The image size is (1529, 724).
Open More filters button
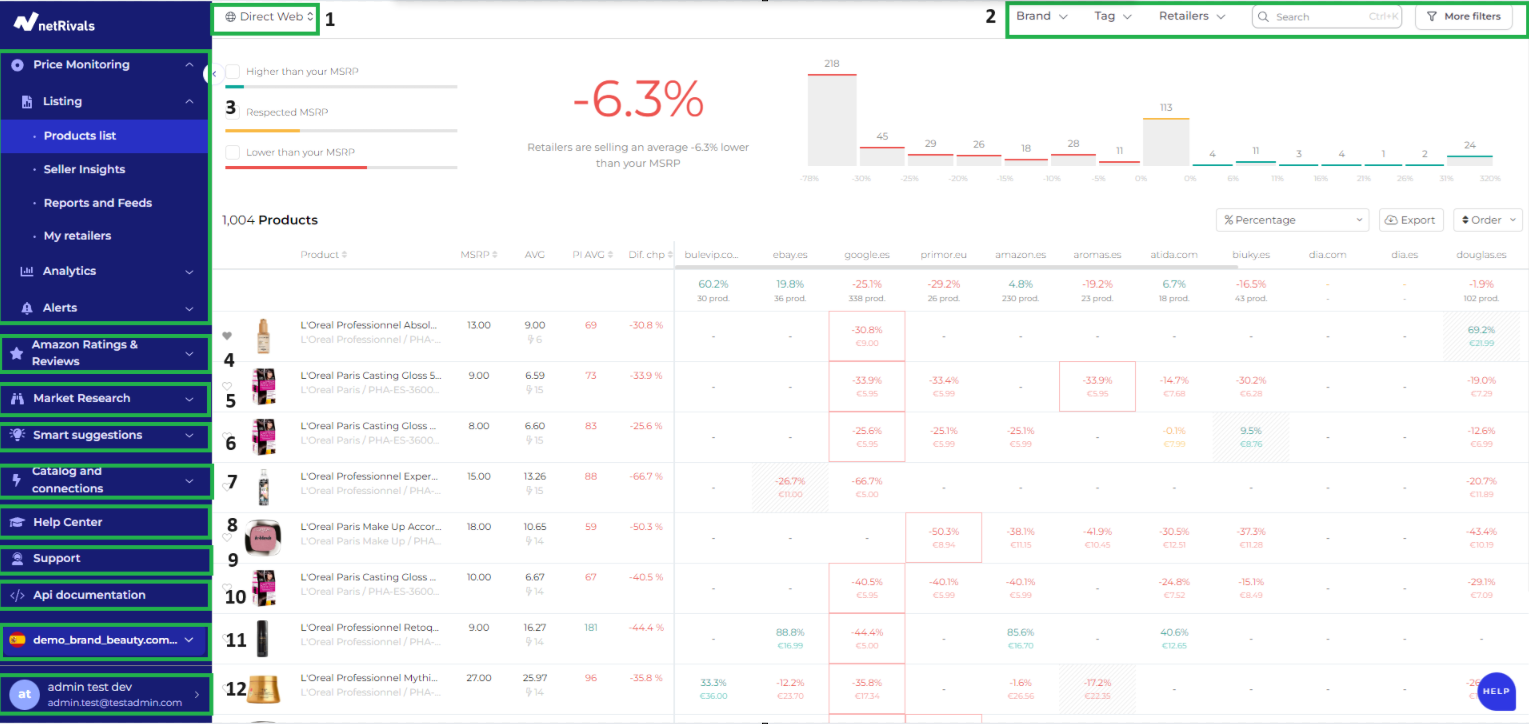click(x=1463, y=17)
